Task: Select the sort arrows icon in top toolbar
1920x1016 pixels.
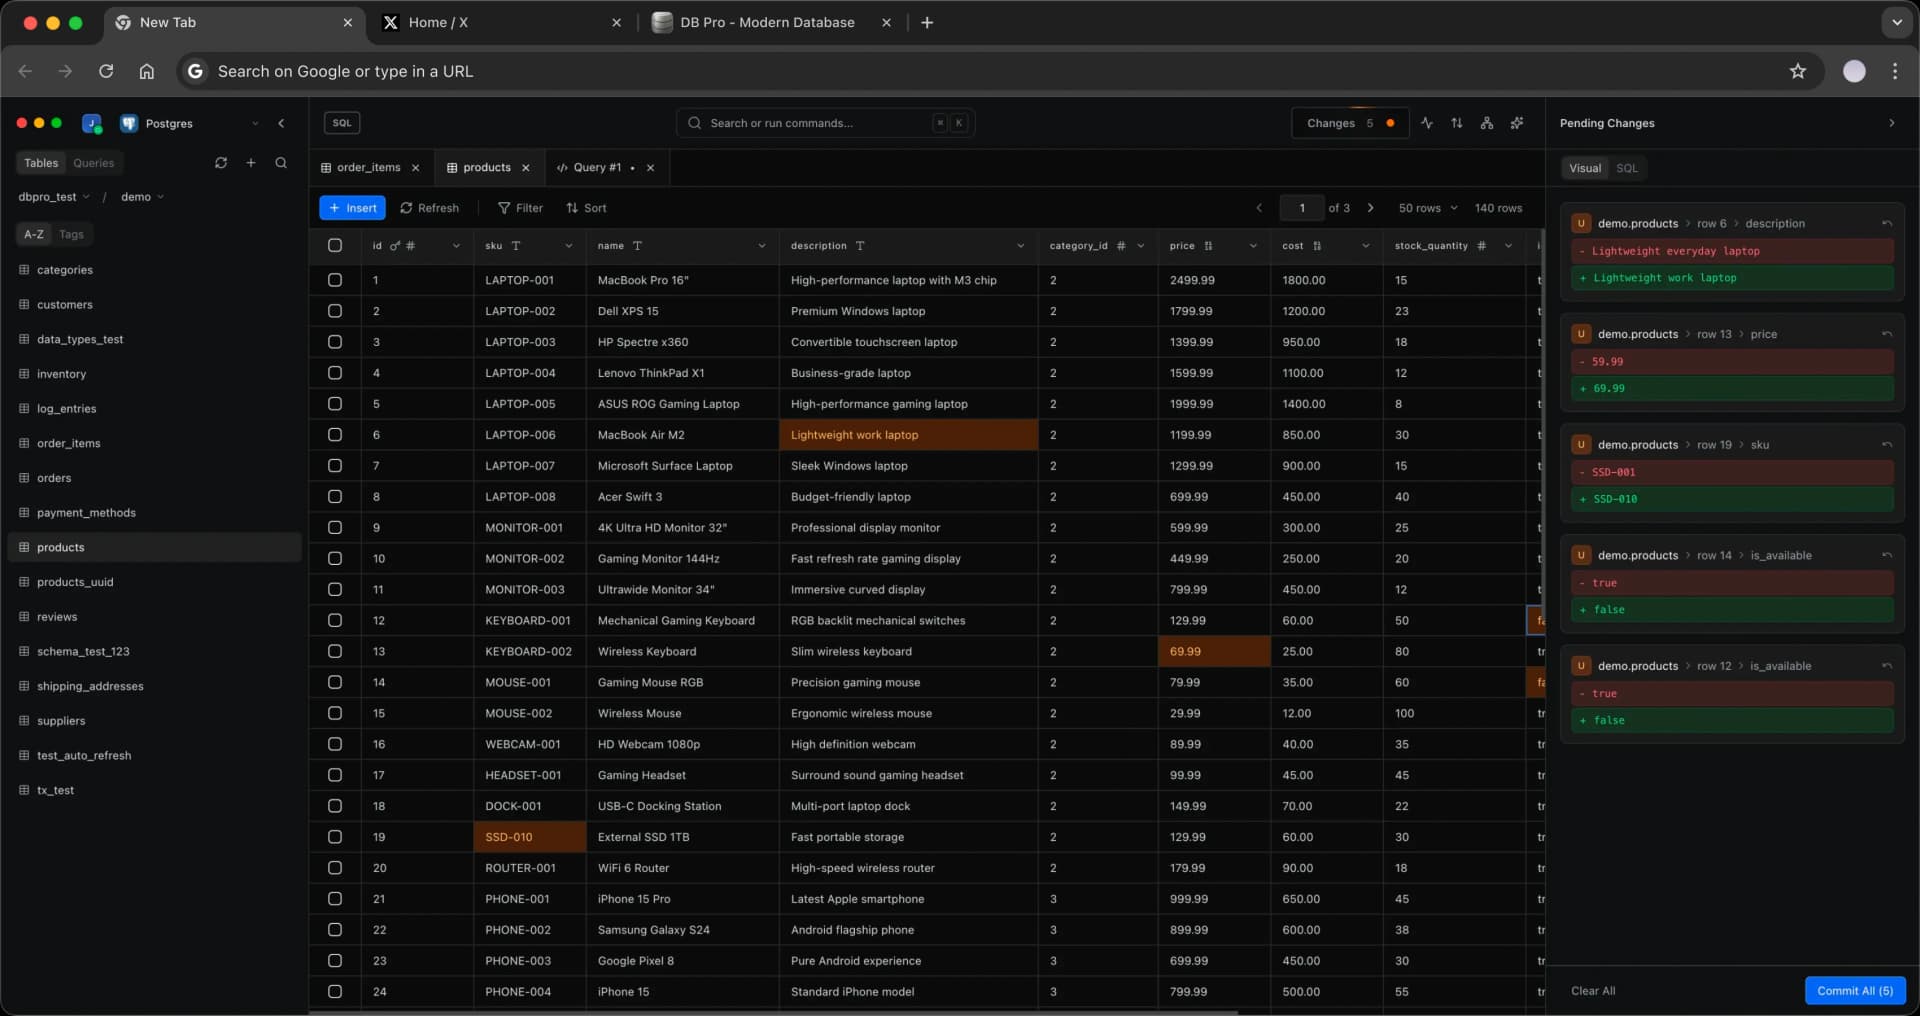Action: 1457,123
